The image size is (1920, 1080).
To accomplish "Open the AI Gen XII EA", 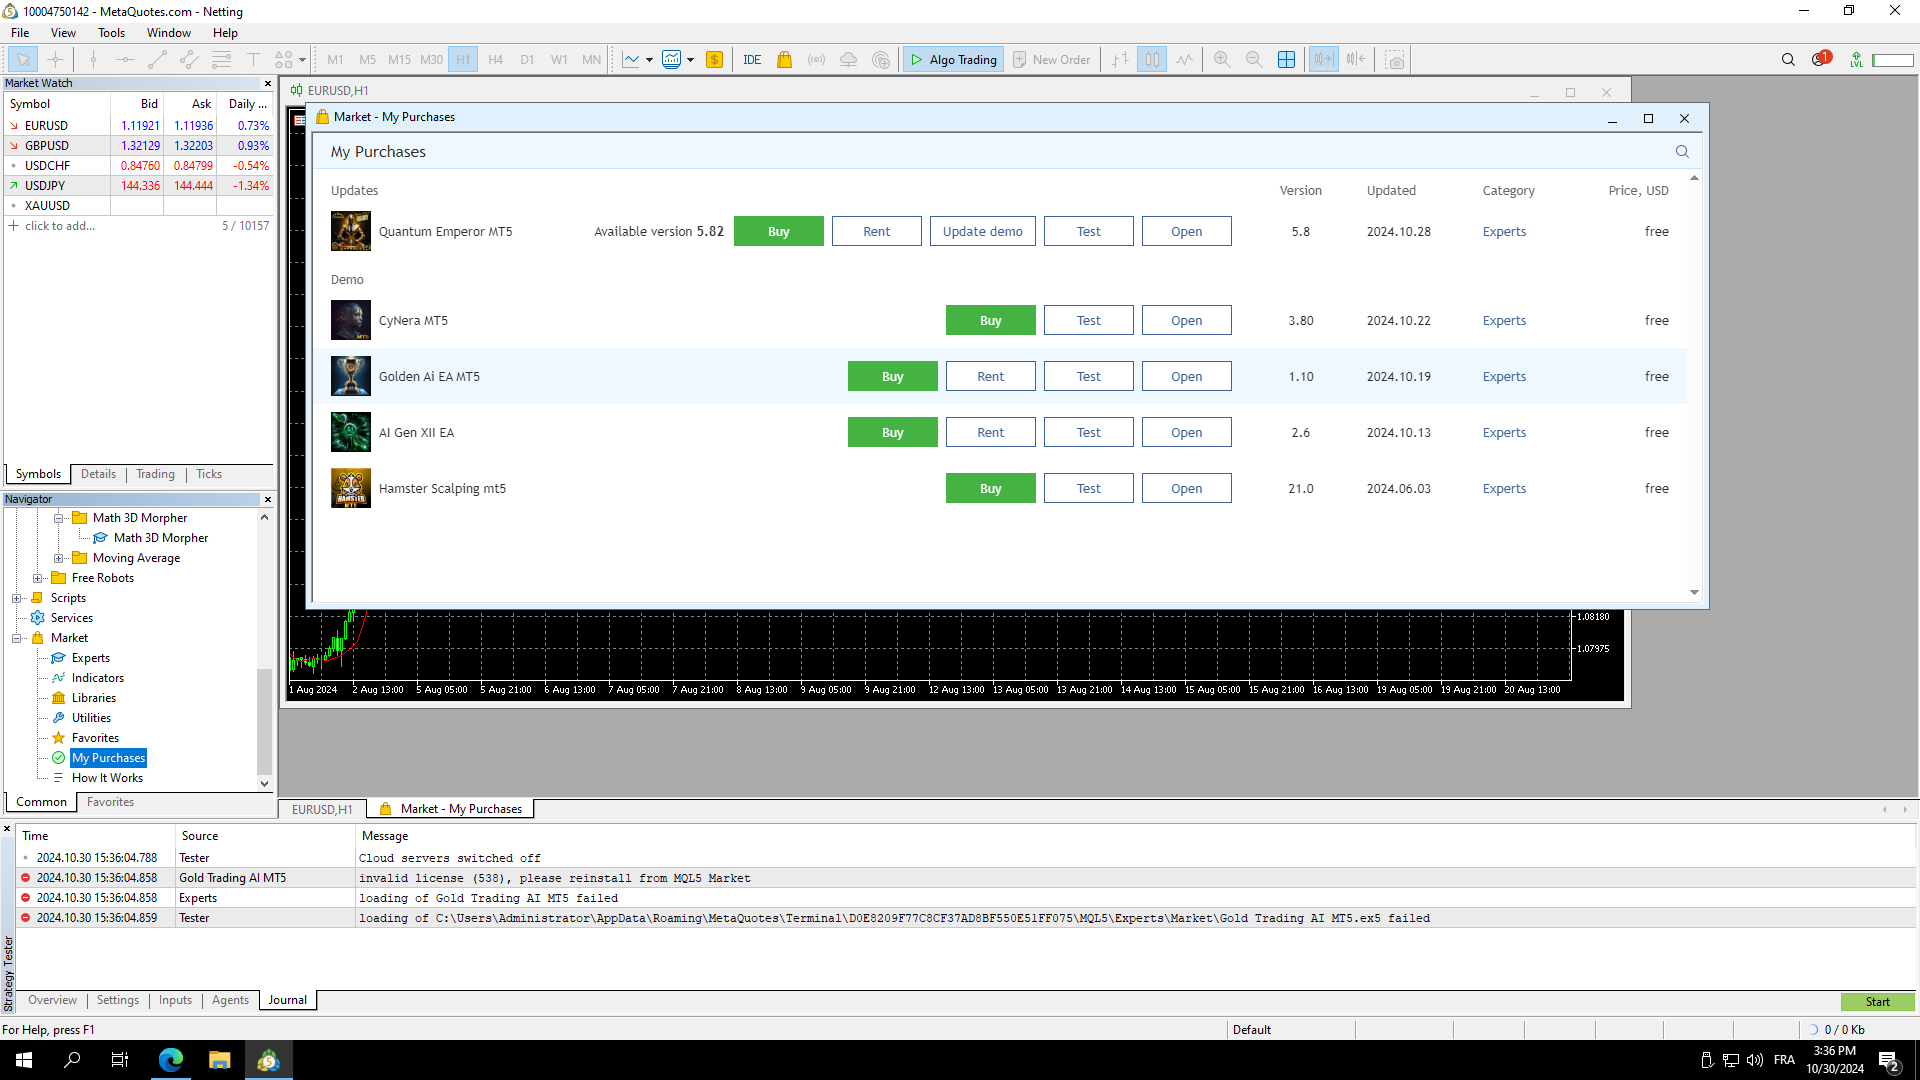I will point(1187,432).
